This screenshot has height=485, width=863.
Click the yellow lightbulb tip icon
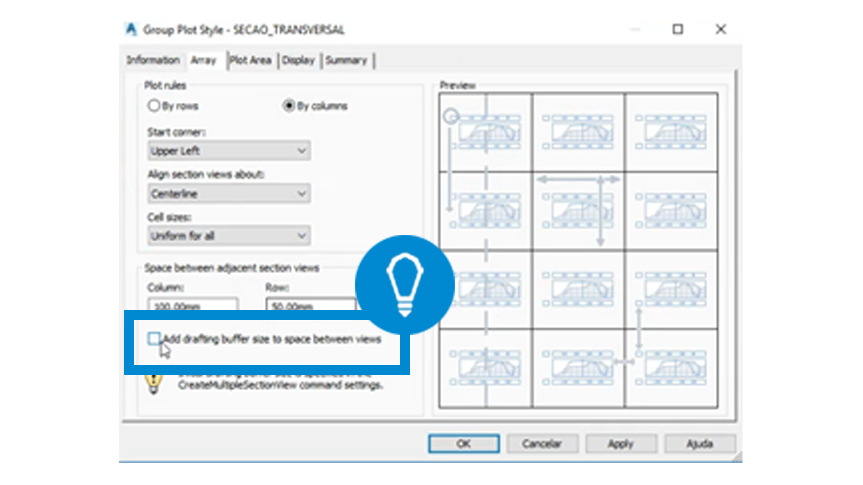coord(154,383)
